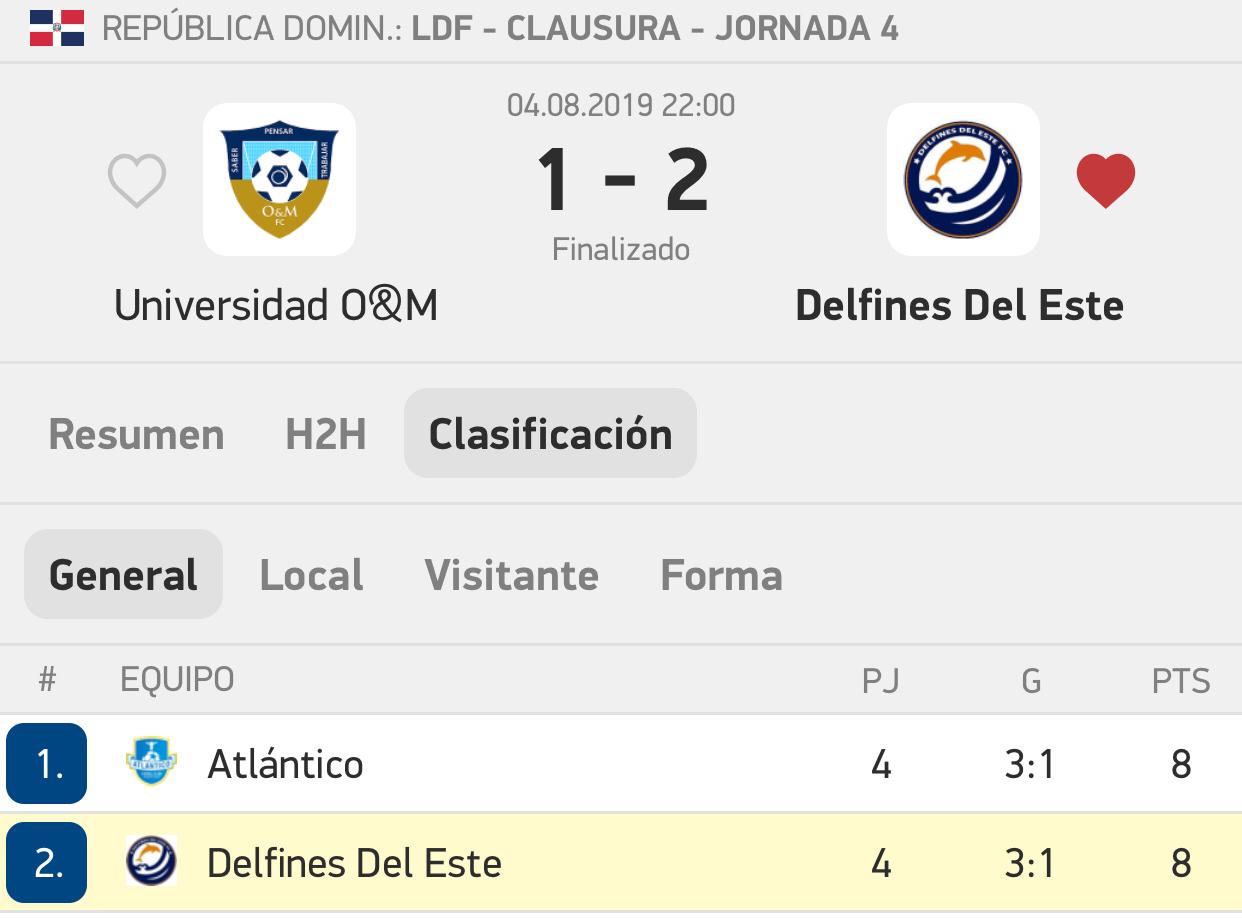This screenshot has width=1242, height=918.
Task: Open Delfines Del Este team name in header
Action: click(x=959, y=305)
